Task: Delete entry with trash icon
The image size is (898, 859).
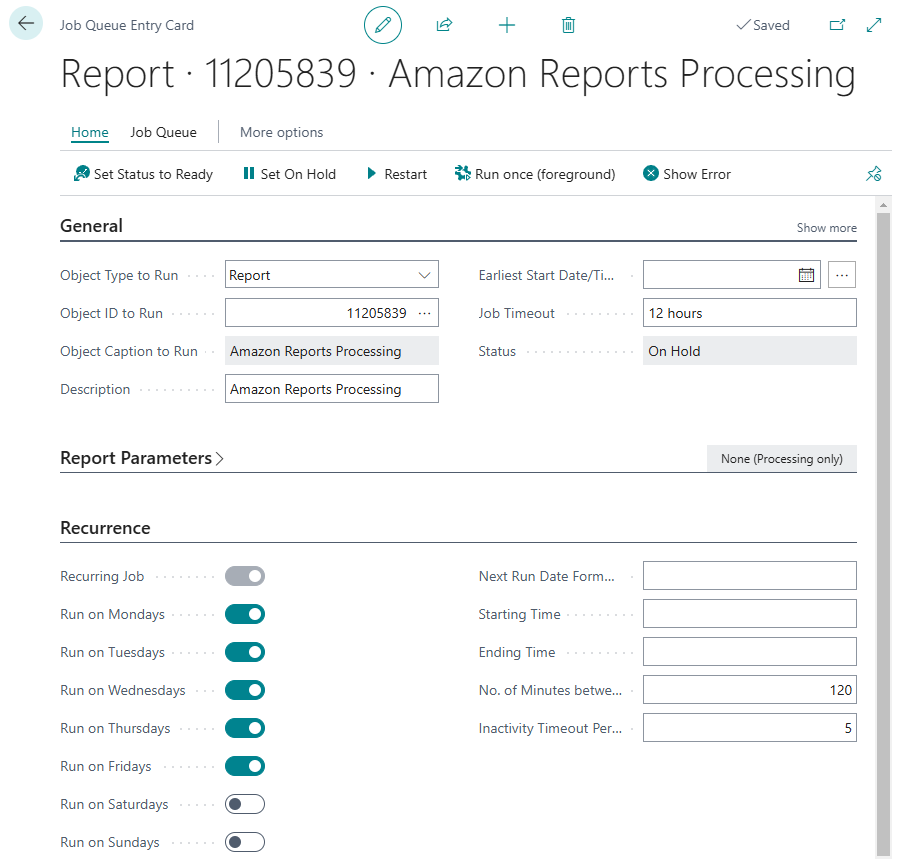Action: click(x=568, y=25)
